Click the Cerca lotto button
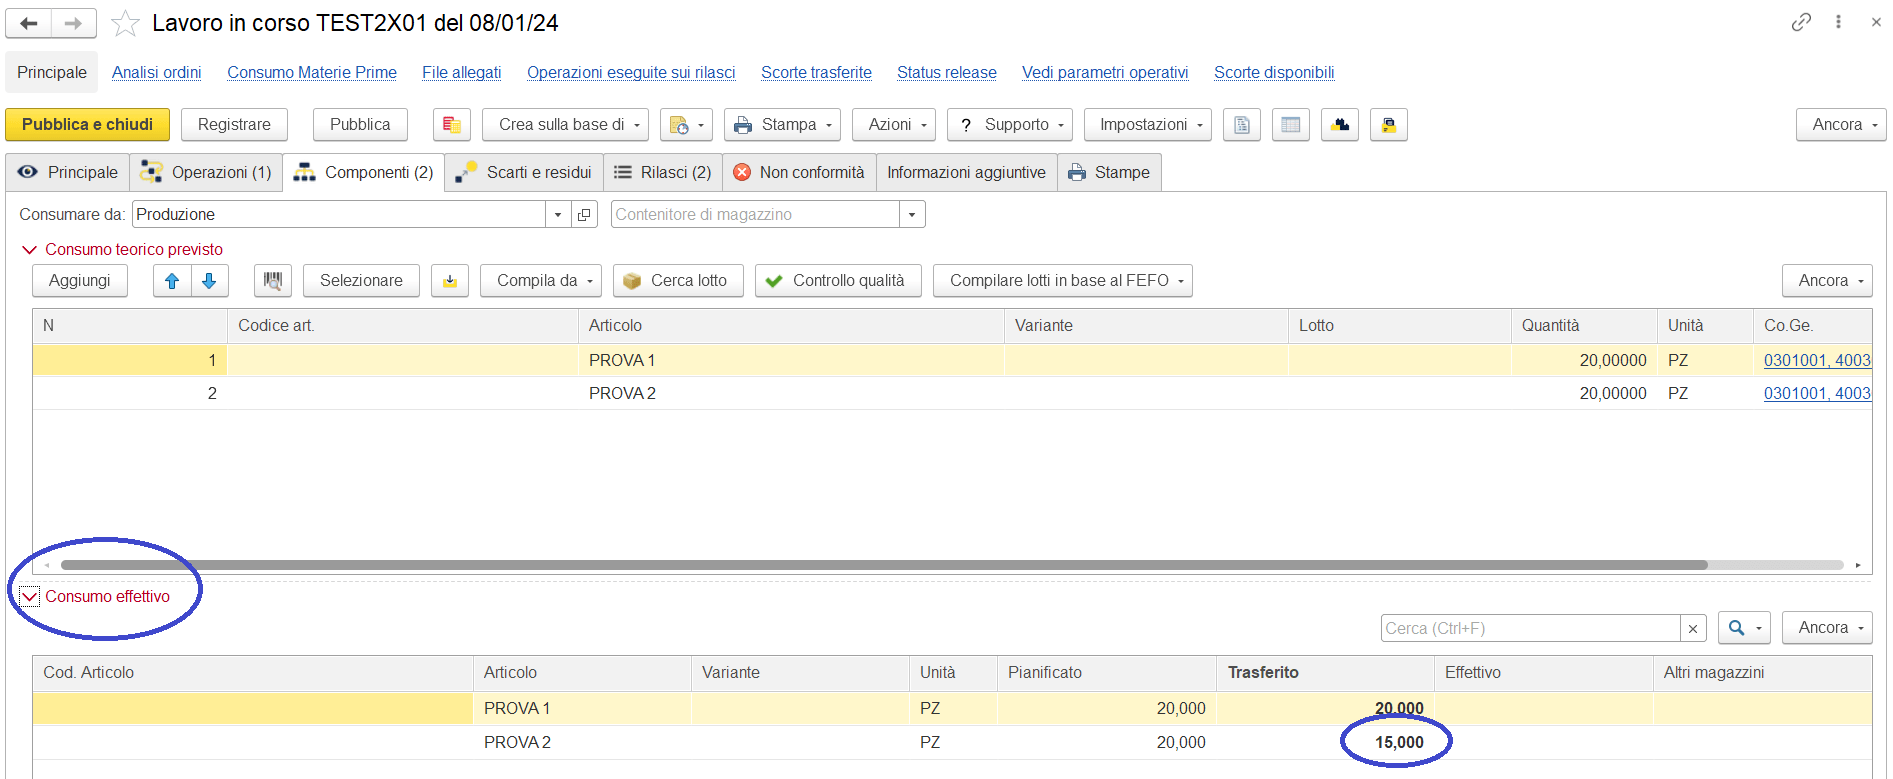The width and height of the screenshot is (1893, 779). 678,281
